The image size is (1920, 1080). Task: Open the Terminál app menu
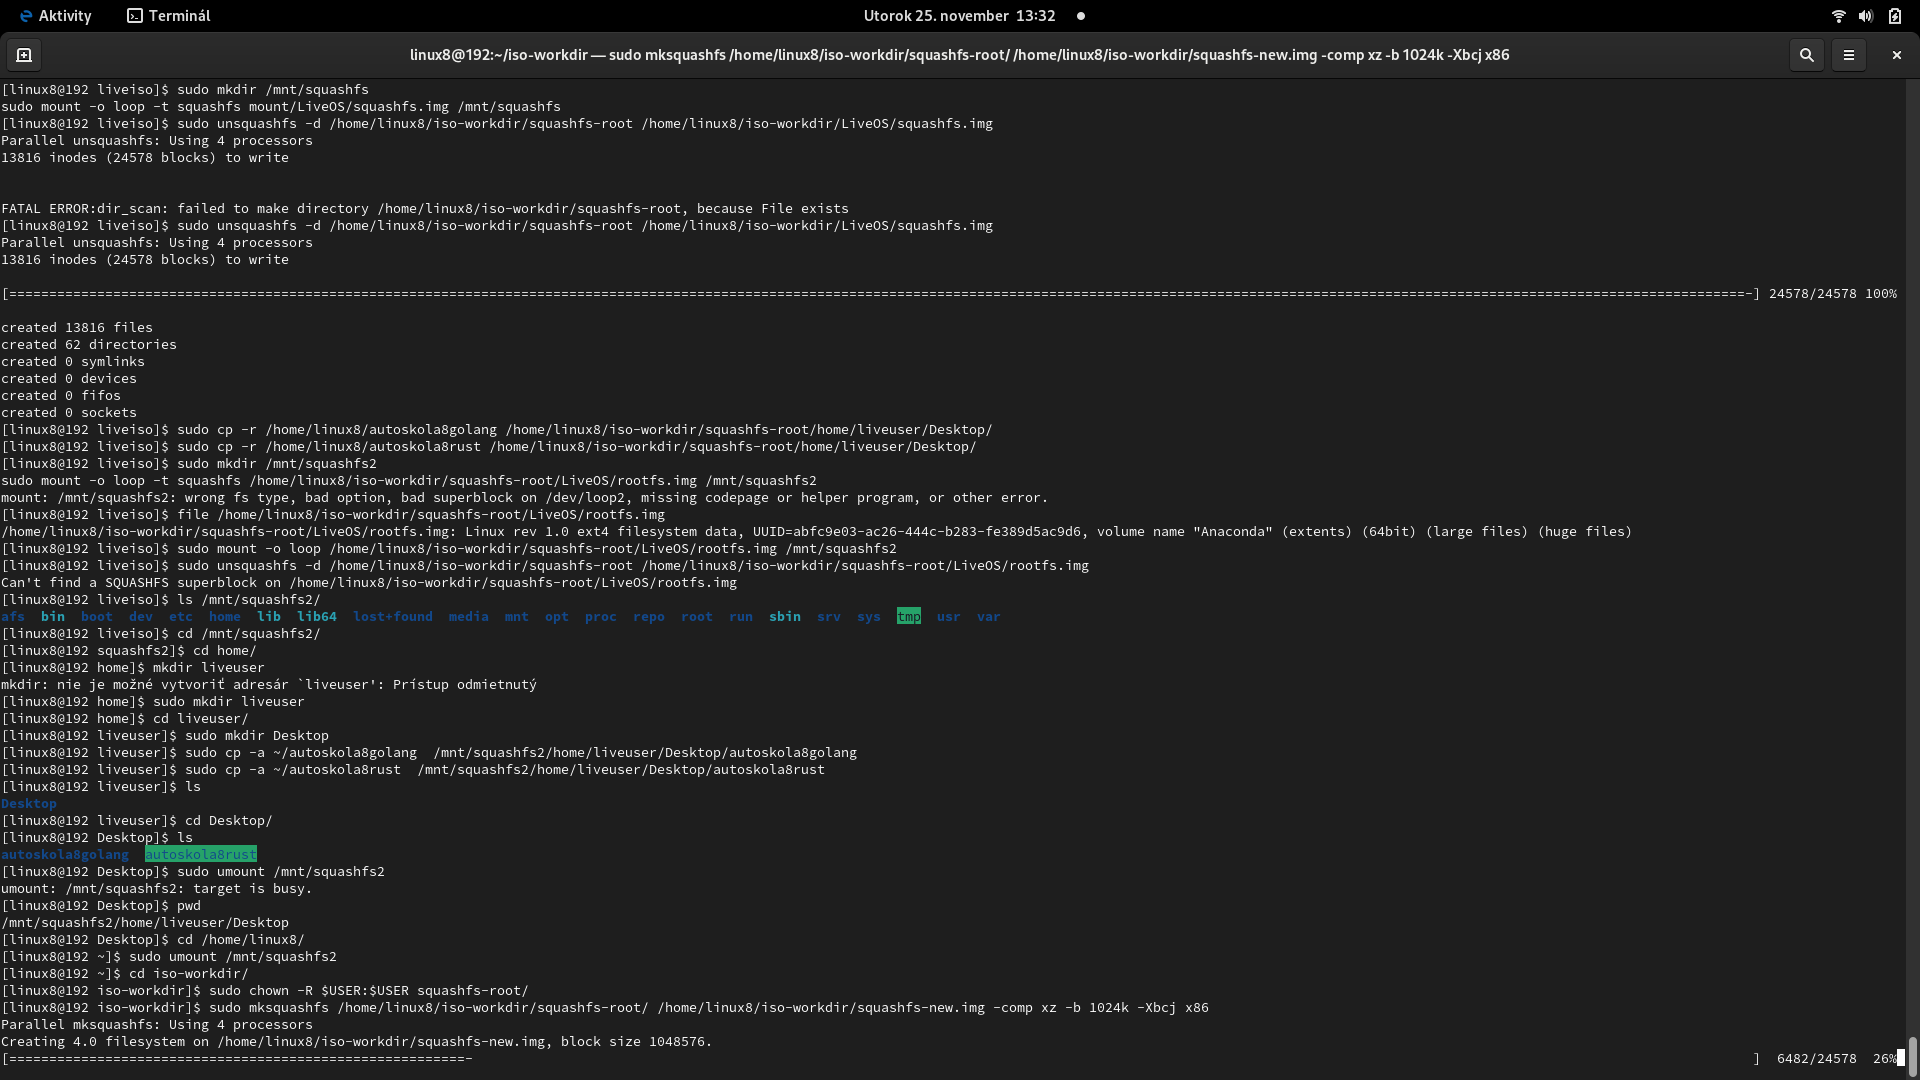coord(168,16)
